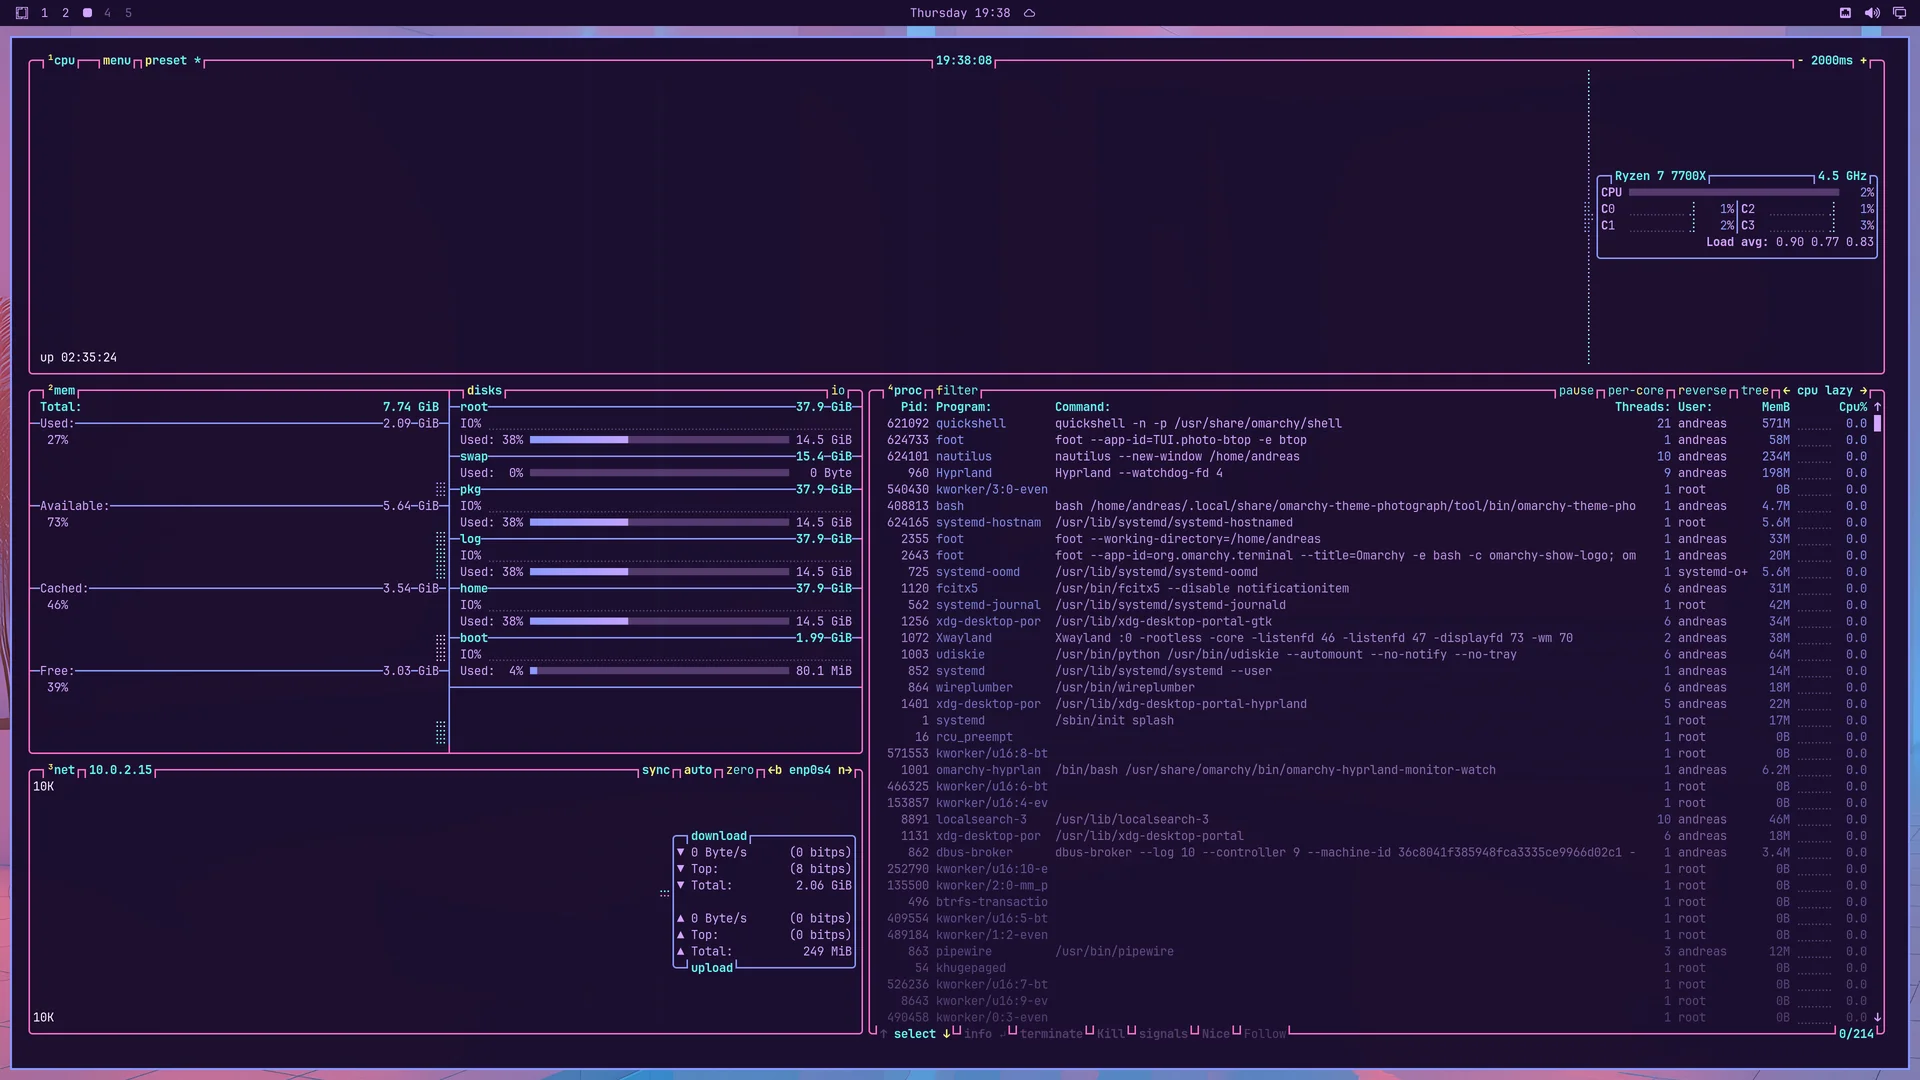Open the btop menu

coord(117,61)
